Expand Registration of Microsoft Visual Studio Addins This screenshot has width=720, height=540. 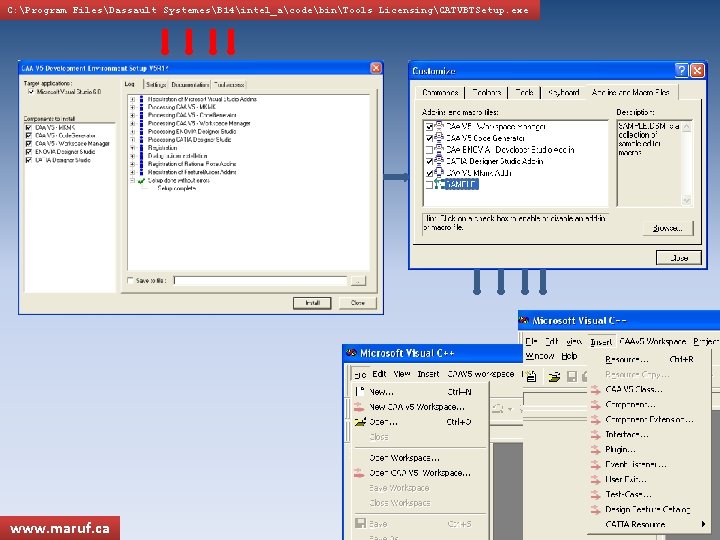[x=133, y=99]
